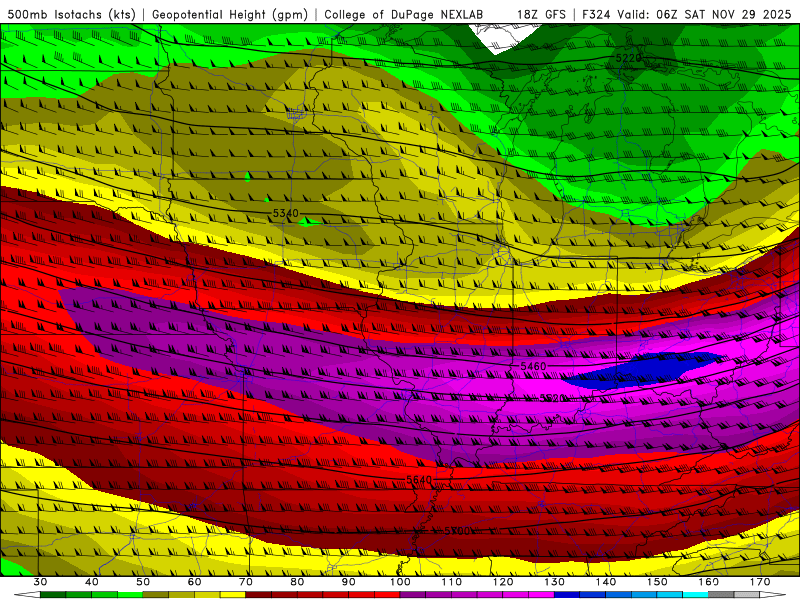Click the 70 value on the color scale
800x600 pixels.
pyautogui.click(x=246, y=582)
